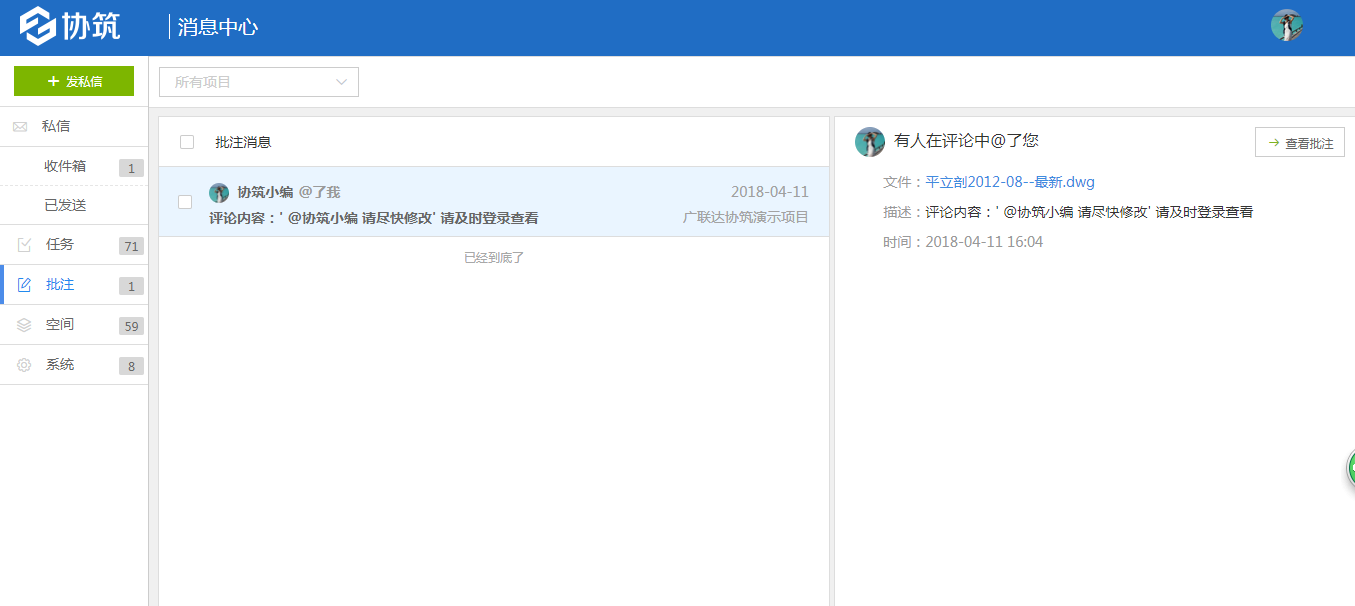Check the select-all checkbox beside 批注消息
Screen dimensions: 1355x606
point(185,142)
